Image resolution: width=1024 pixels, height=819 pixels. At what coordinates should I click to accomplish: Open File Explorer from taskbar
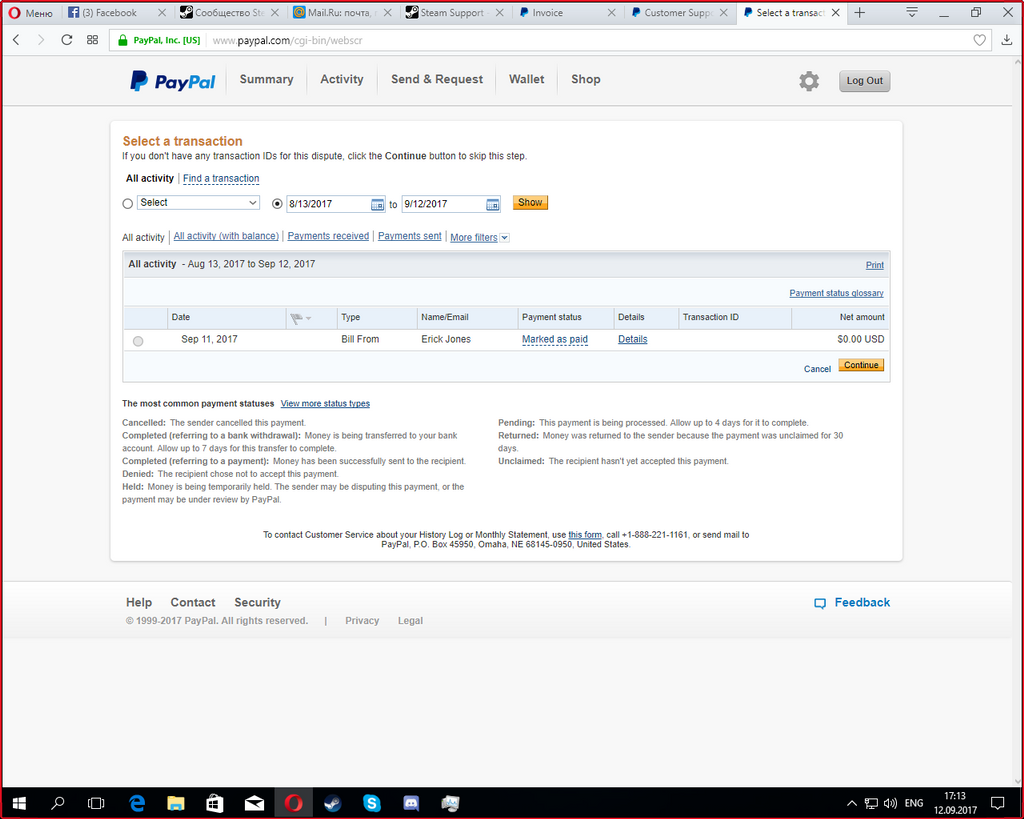tap(176, 803)
